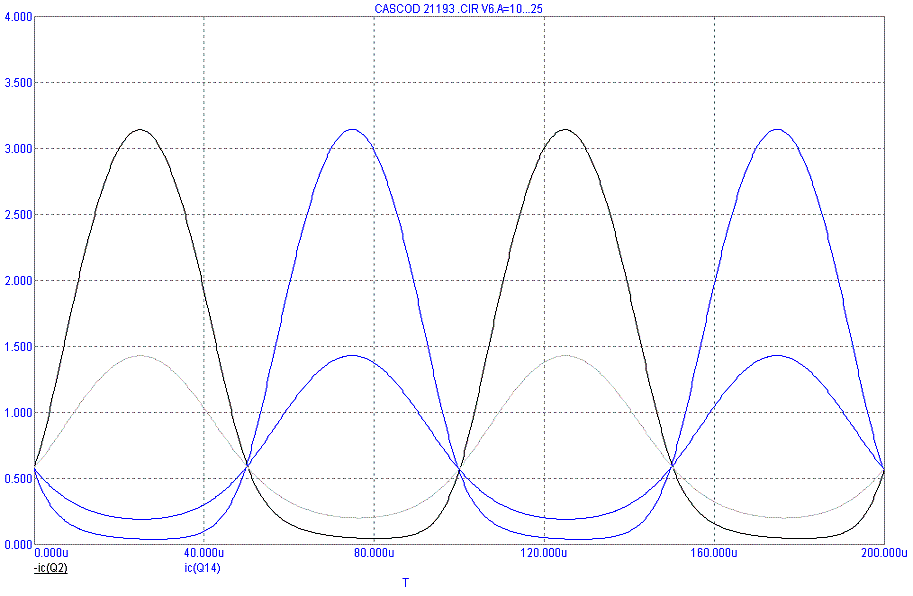This screenshot has height=596, width=913.
Task: Click the 160.000u time axis label
Action: (714, 553)
